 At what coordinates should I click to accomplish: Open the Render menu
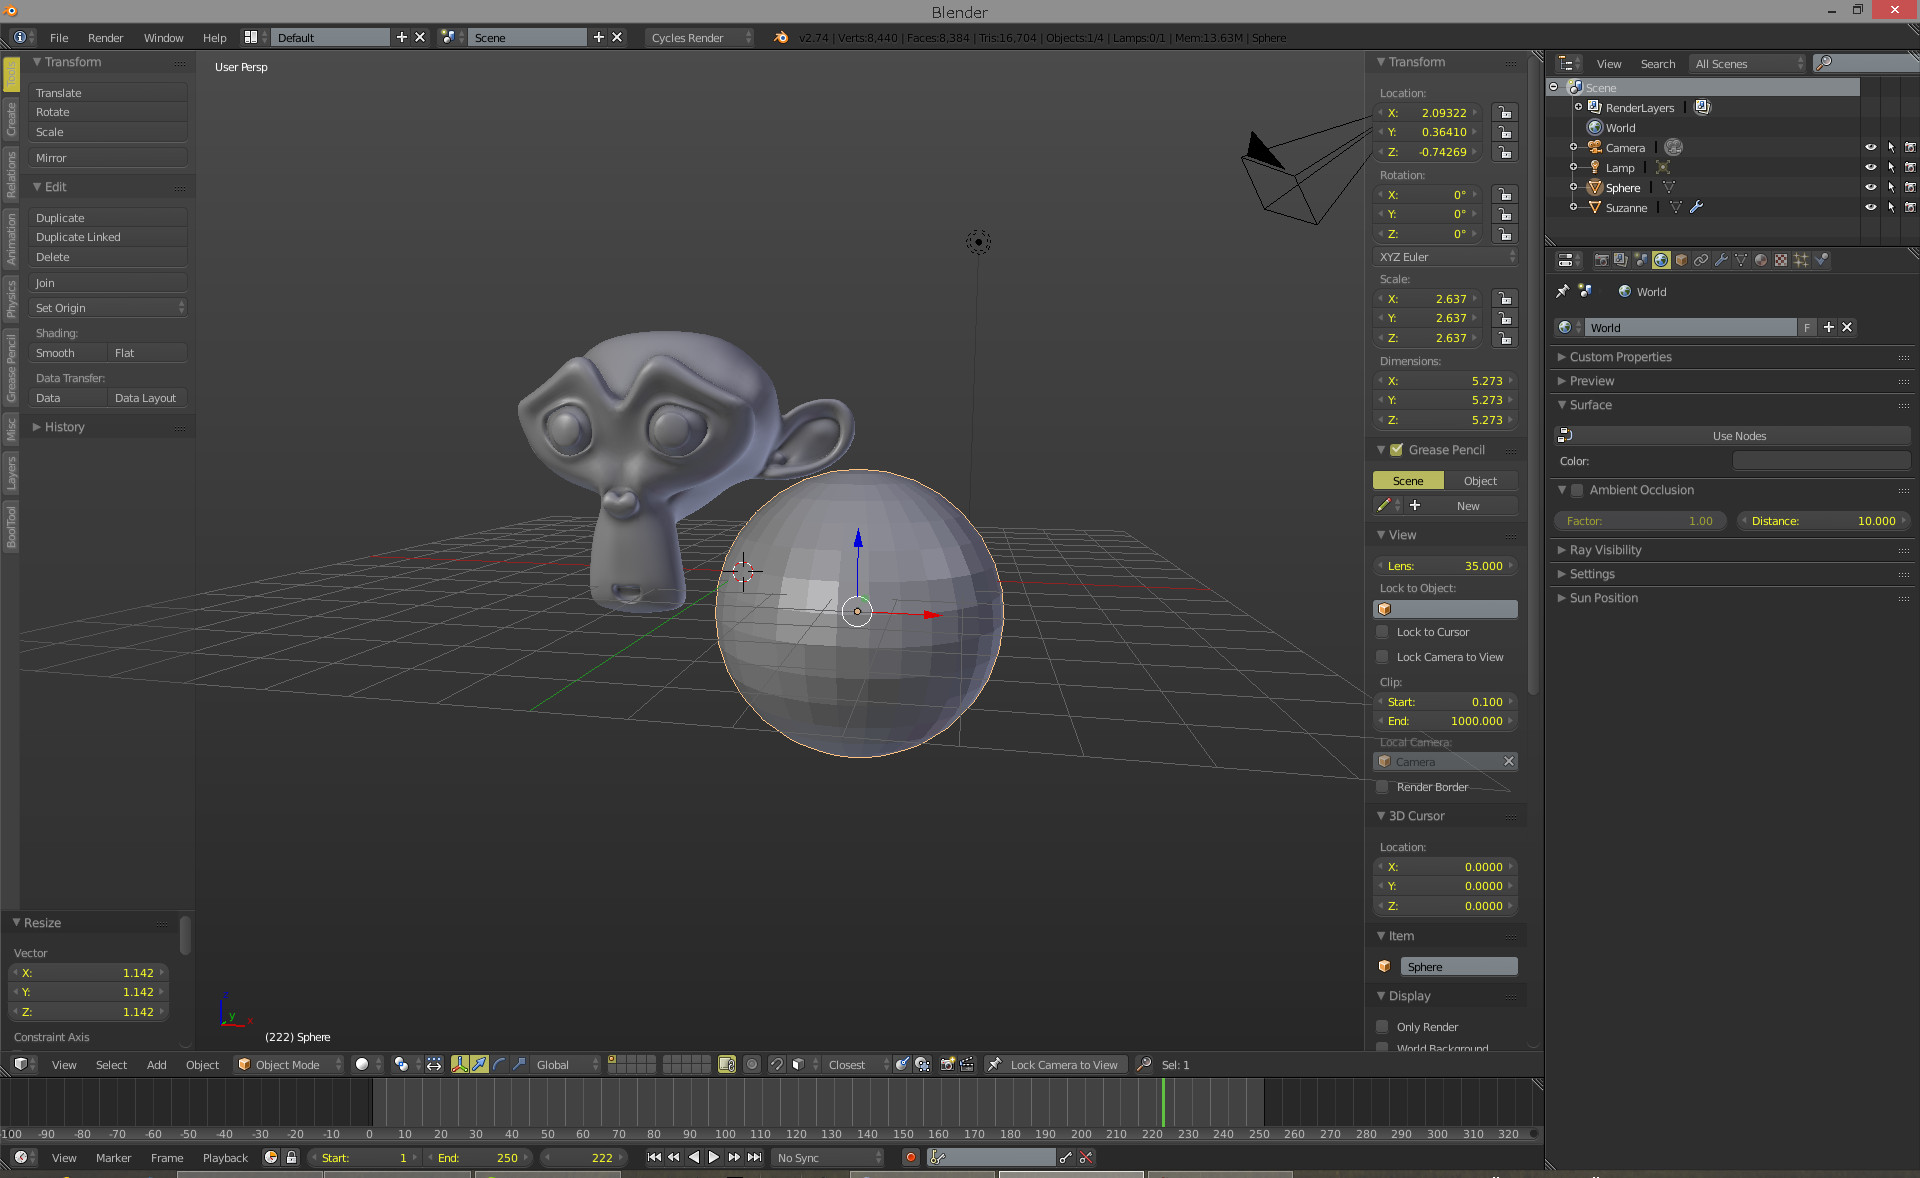point(105,37)
